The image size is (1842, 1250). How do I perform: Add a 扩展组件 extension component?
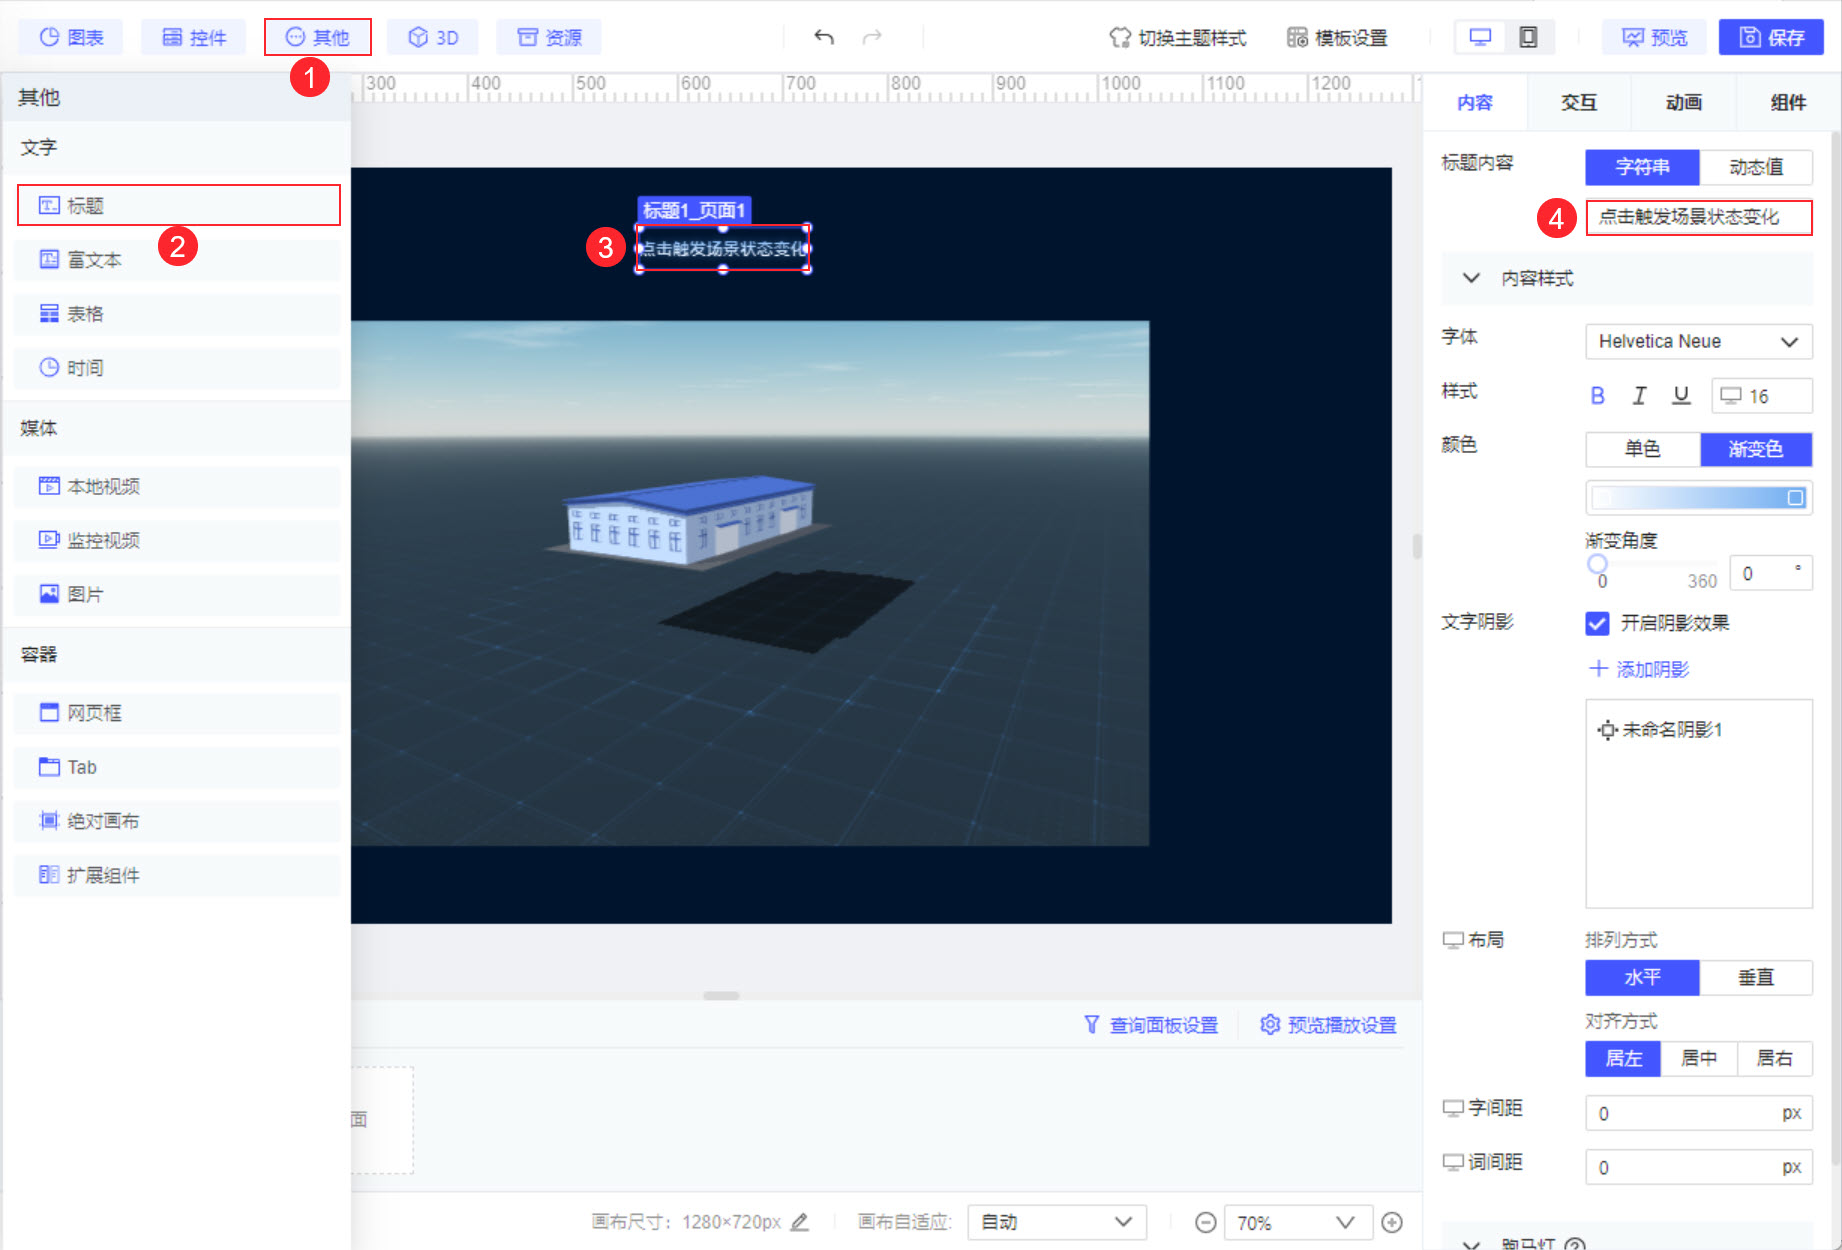[178, 875]
